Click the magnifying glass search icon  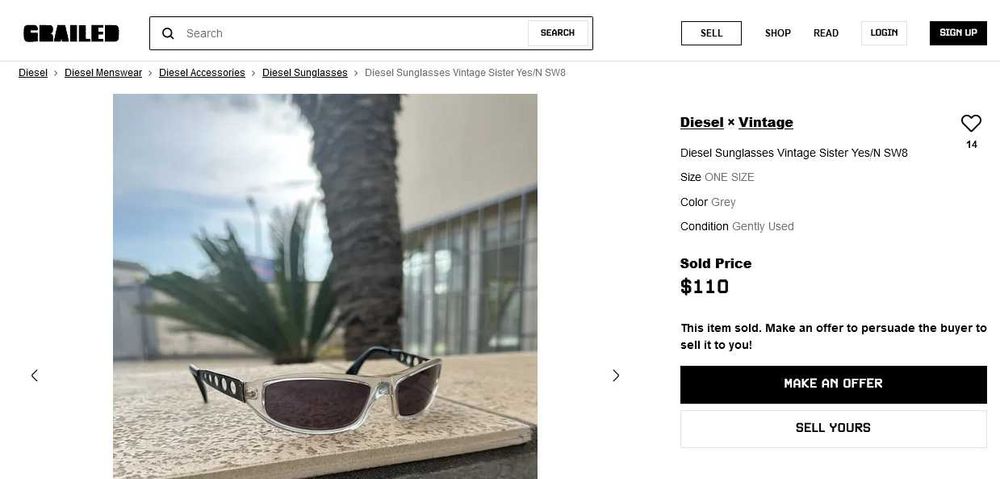[168, 33]
